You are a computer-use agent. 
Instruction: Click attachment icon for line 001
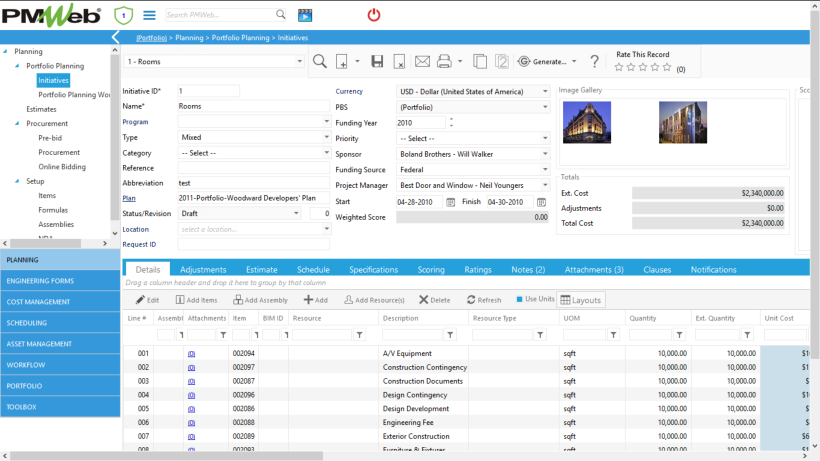pos(191,354)
